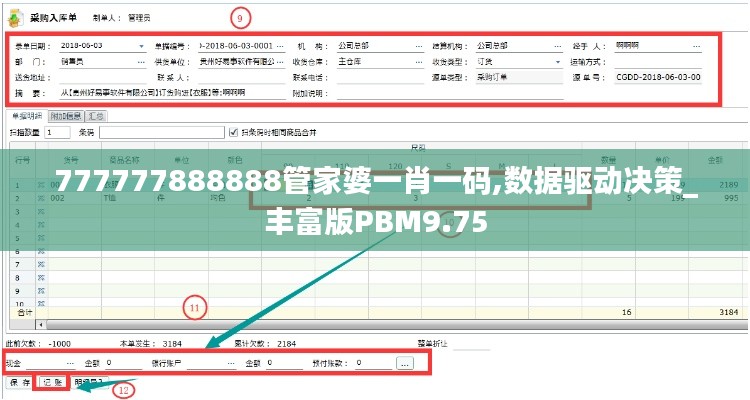The height and width of the screenshot is (400, 750).
Task: Click the ellipsis button after 预付账款
Action: pyautogui.click(x=405, y=364)
